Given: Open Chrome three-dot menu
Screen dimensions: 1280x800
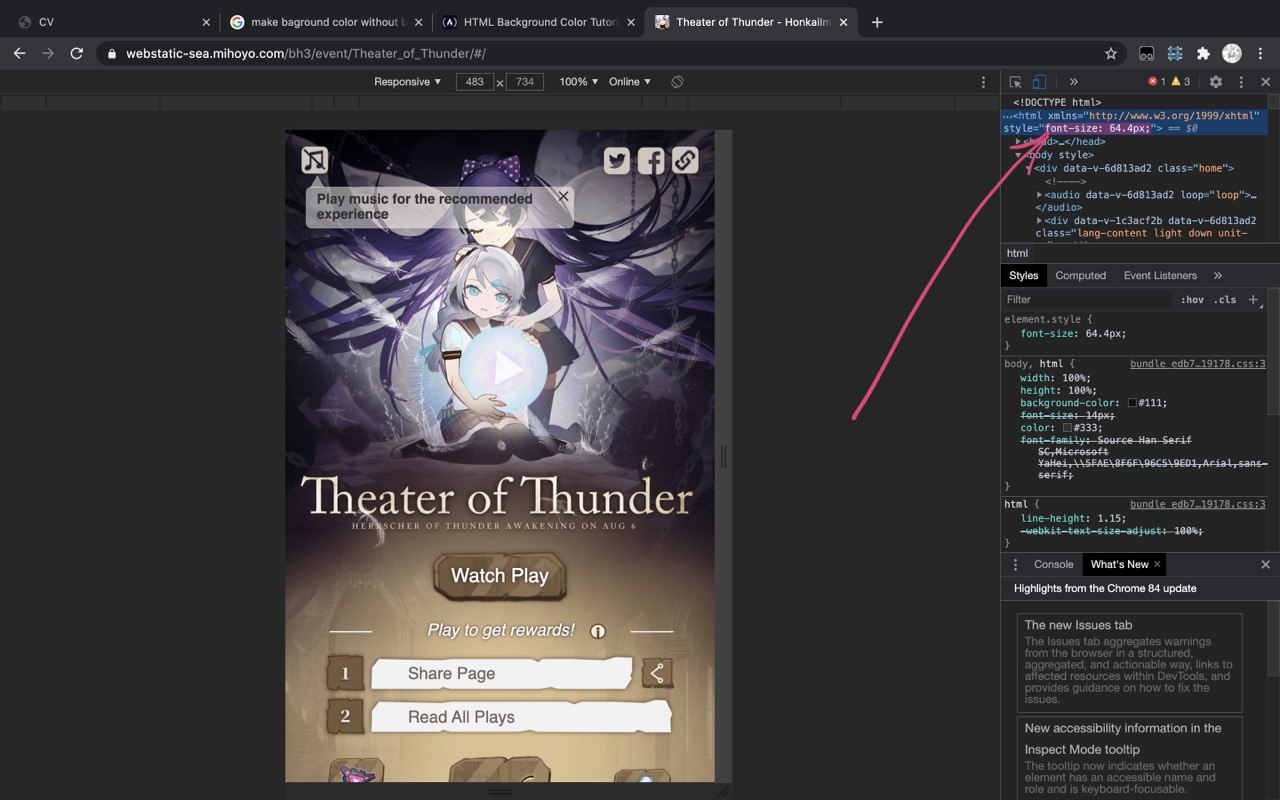Looking at the screenshot, I should [1260, 53].
